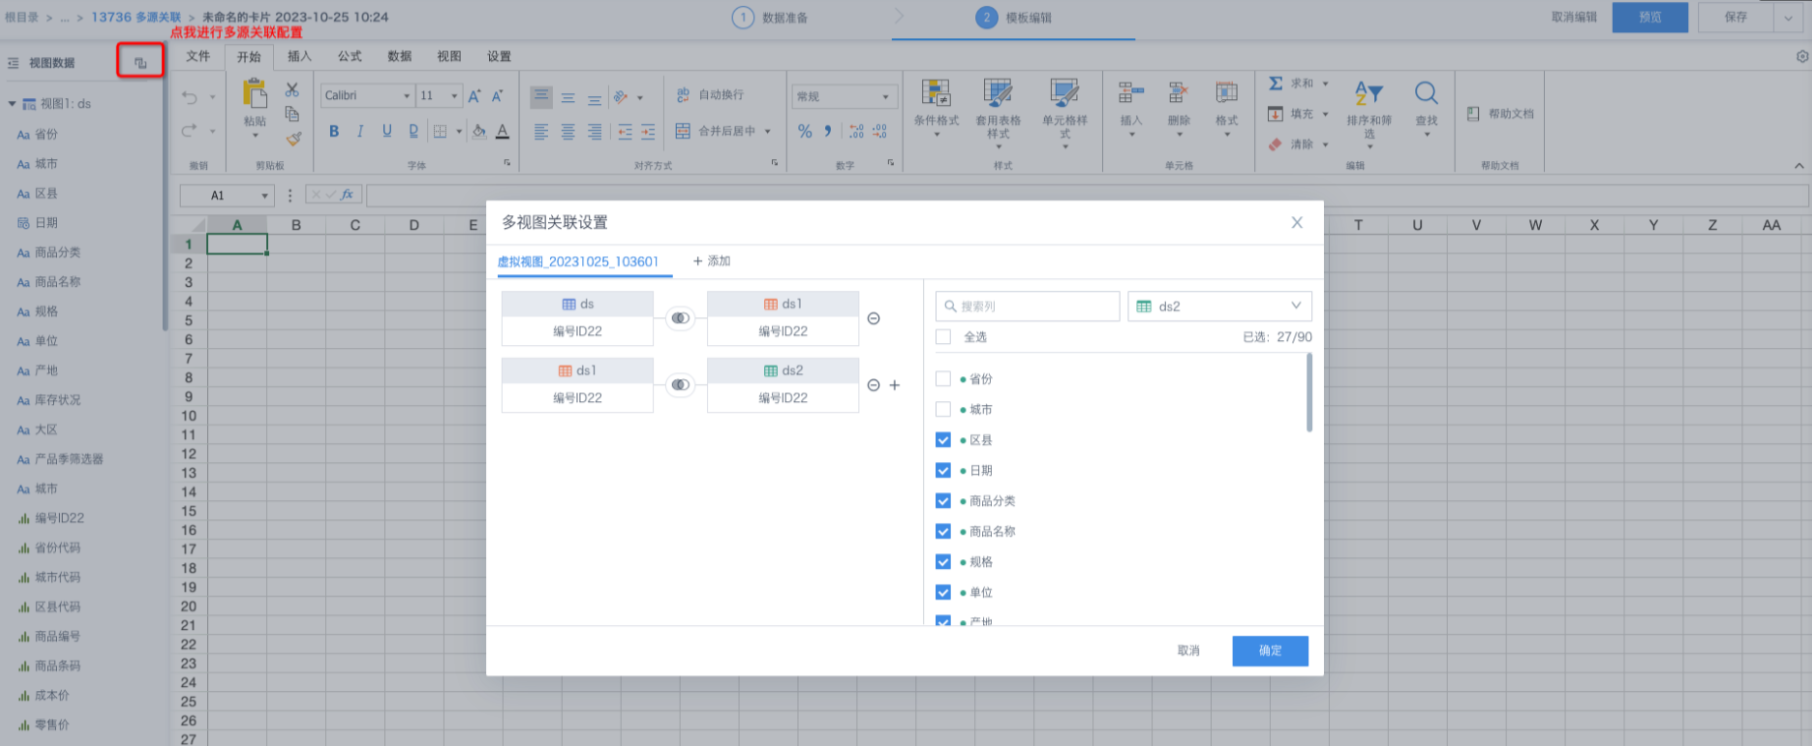Click the cut scissors icon
1812x746 pixels.
click(x=292, y=90)
